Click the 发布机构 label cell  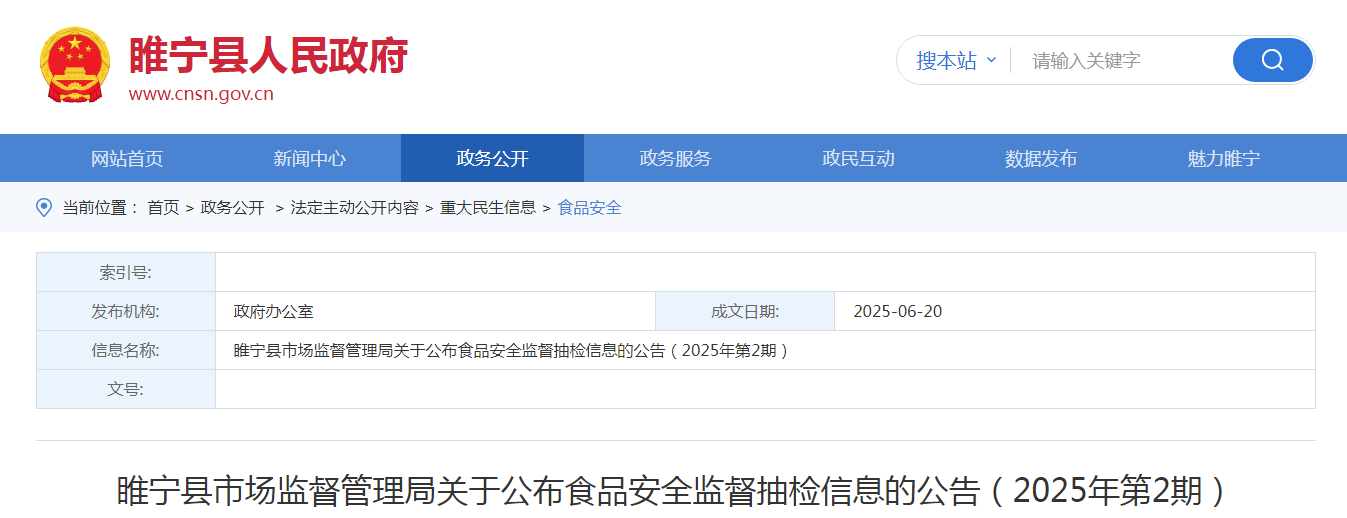coord(126,312)
